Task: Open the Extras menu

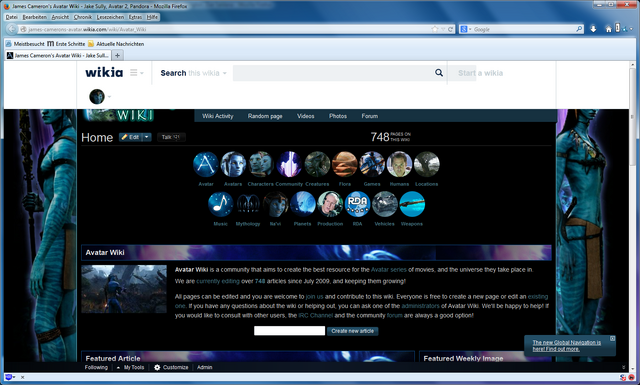Action: [x=135, y=17]
